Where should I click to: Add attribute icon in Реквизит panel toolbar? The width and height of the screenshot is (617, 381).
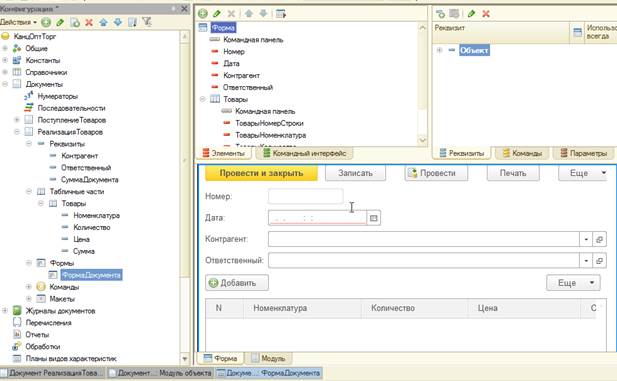(440, 14)
